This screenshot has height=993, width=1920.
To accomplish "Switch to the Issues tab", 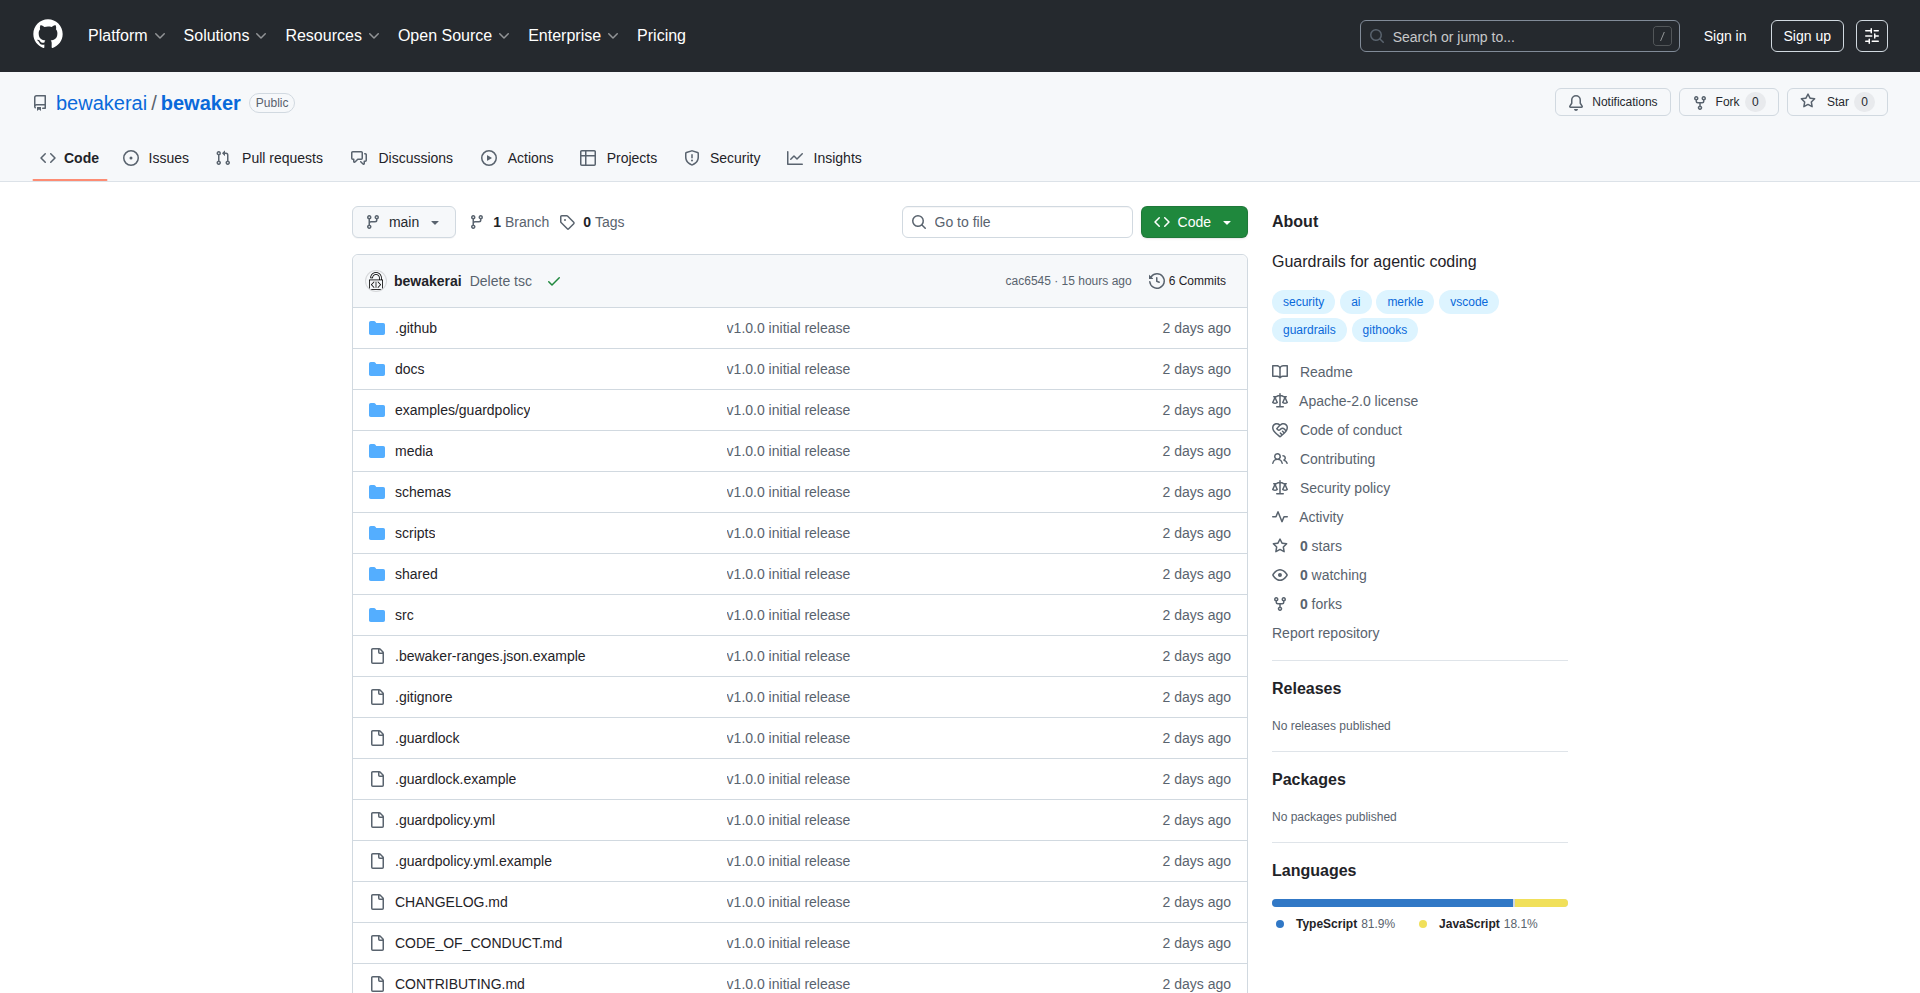I will coord(156,158).
